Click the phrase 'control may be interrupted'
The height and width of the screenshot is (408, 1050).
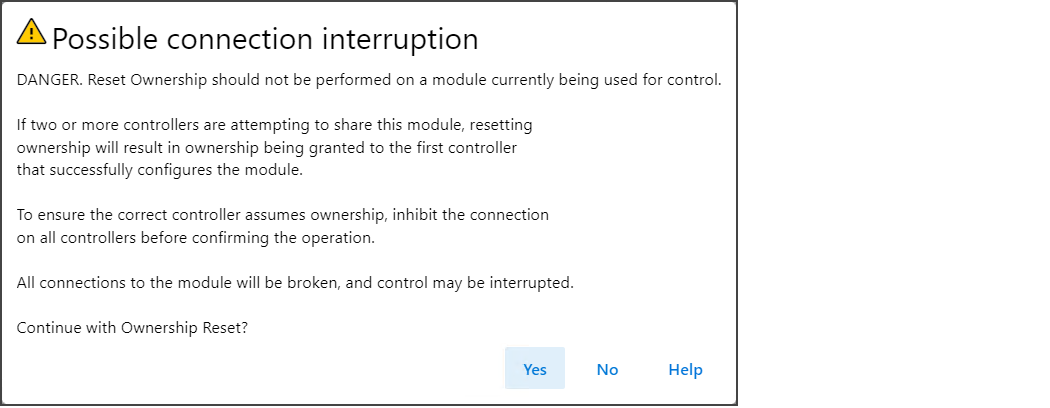(475, 283)
